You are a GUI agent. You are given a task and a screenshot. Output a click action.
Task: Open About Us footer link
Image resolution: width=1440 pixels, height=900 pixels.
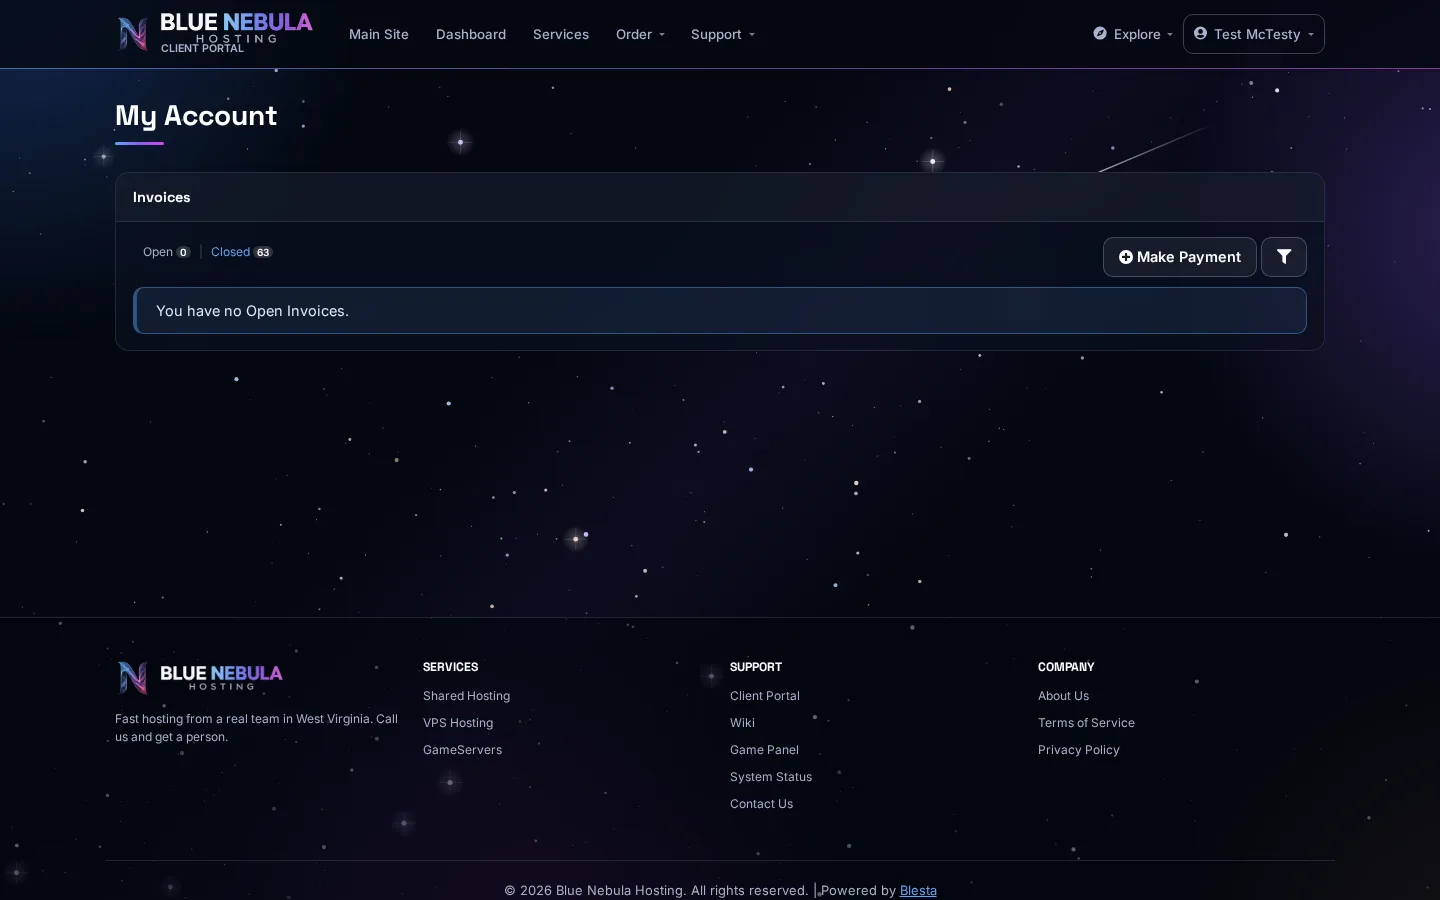(x=1063, y=696)
